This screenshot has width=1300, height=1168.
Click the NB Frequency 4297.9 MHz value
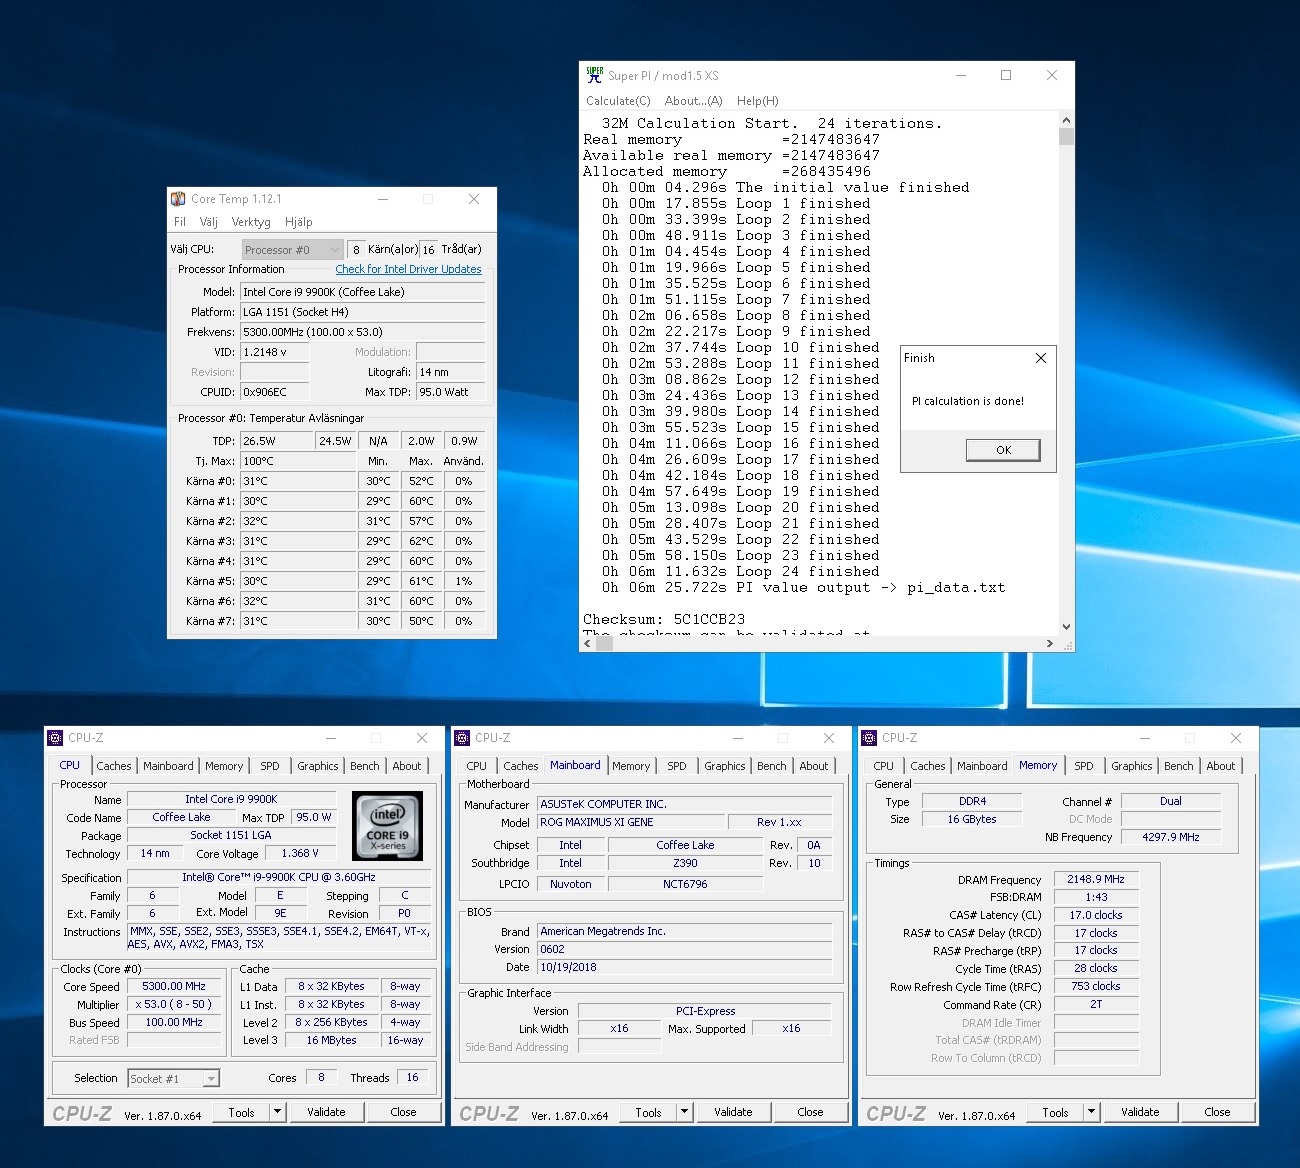tap(1170, 837)
